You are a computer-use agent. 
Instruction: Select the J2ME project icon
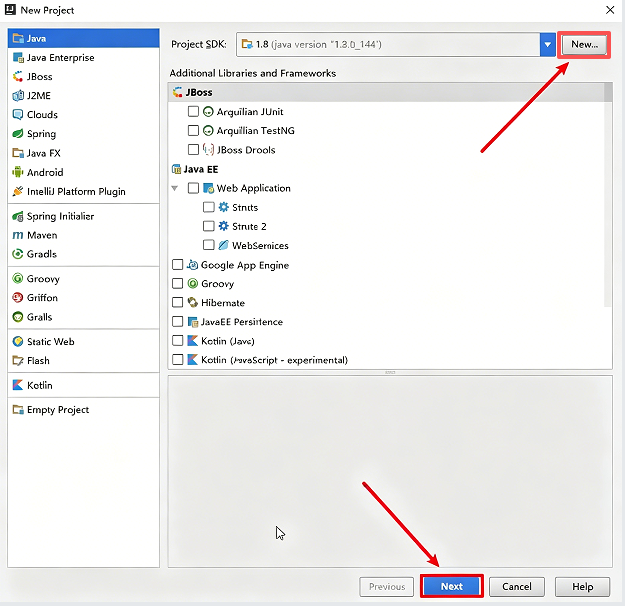(18, 96)
